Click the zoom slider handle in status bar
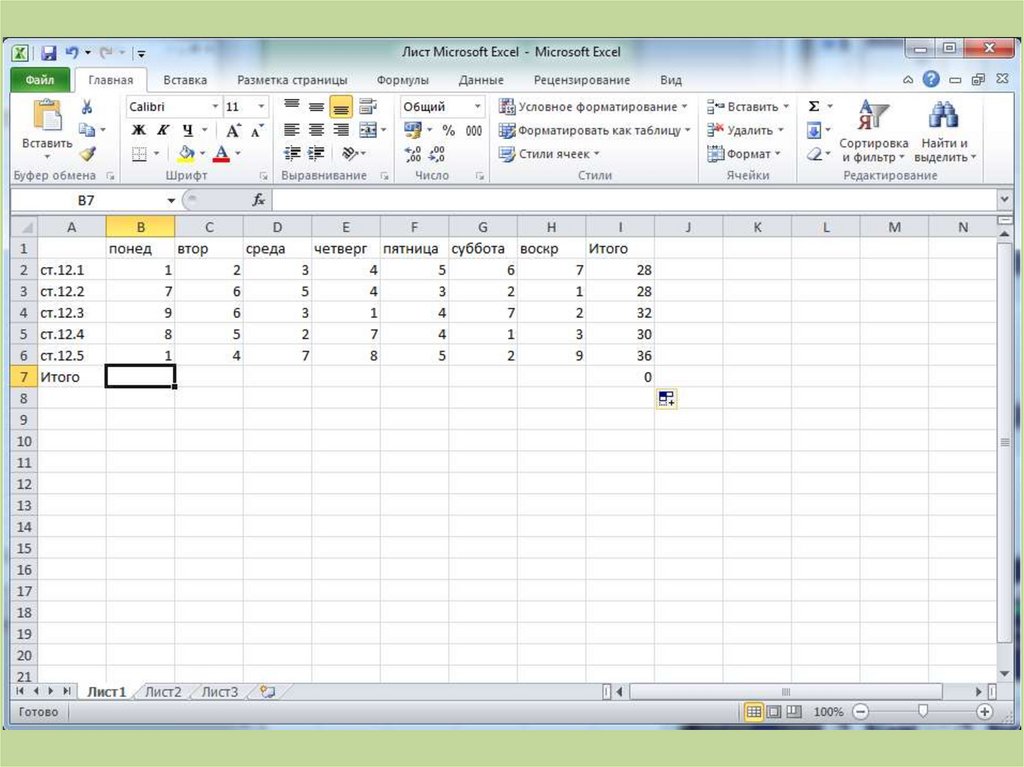Image resolution: width=1024 pixels, height=767 pixels. point(922,712)
